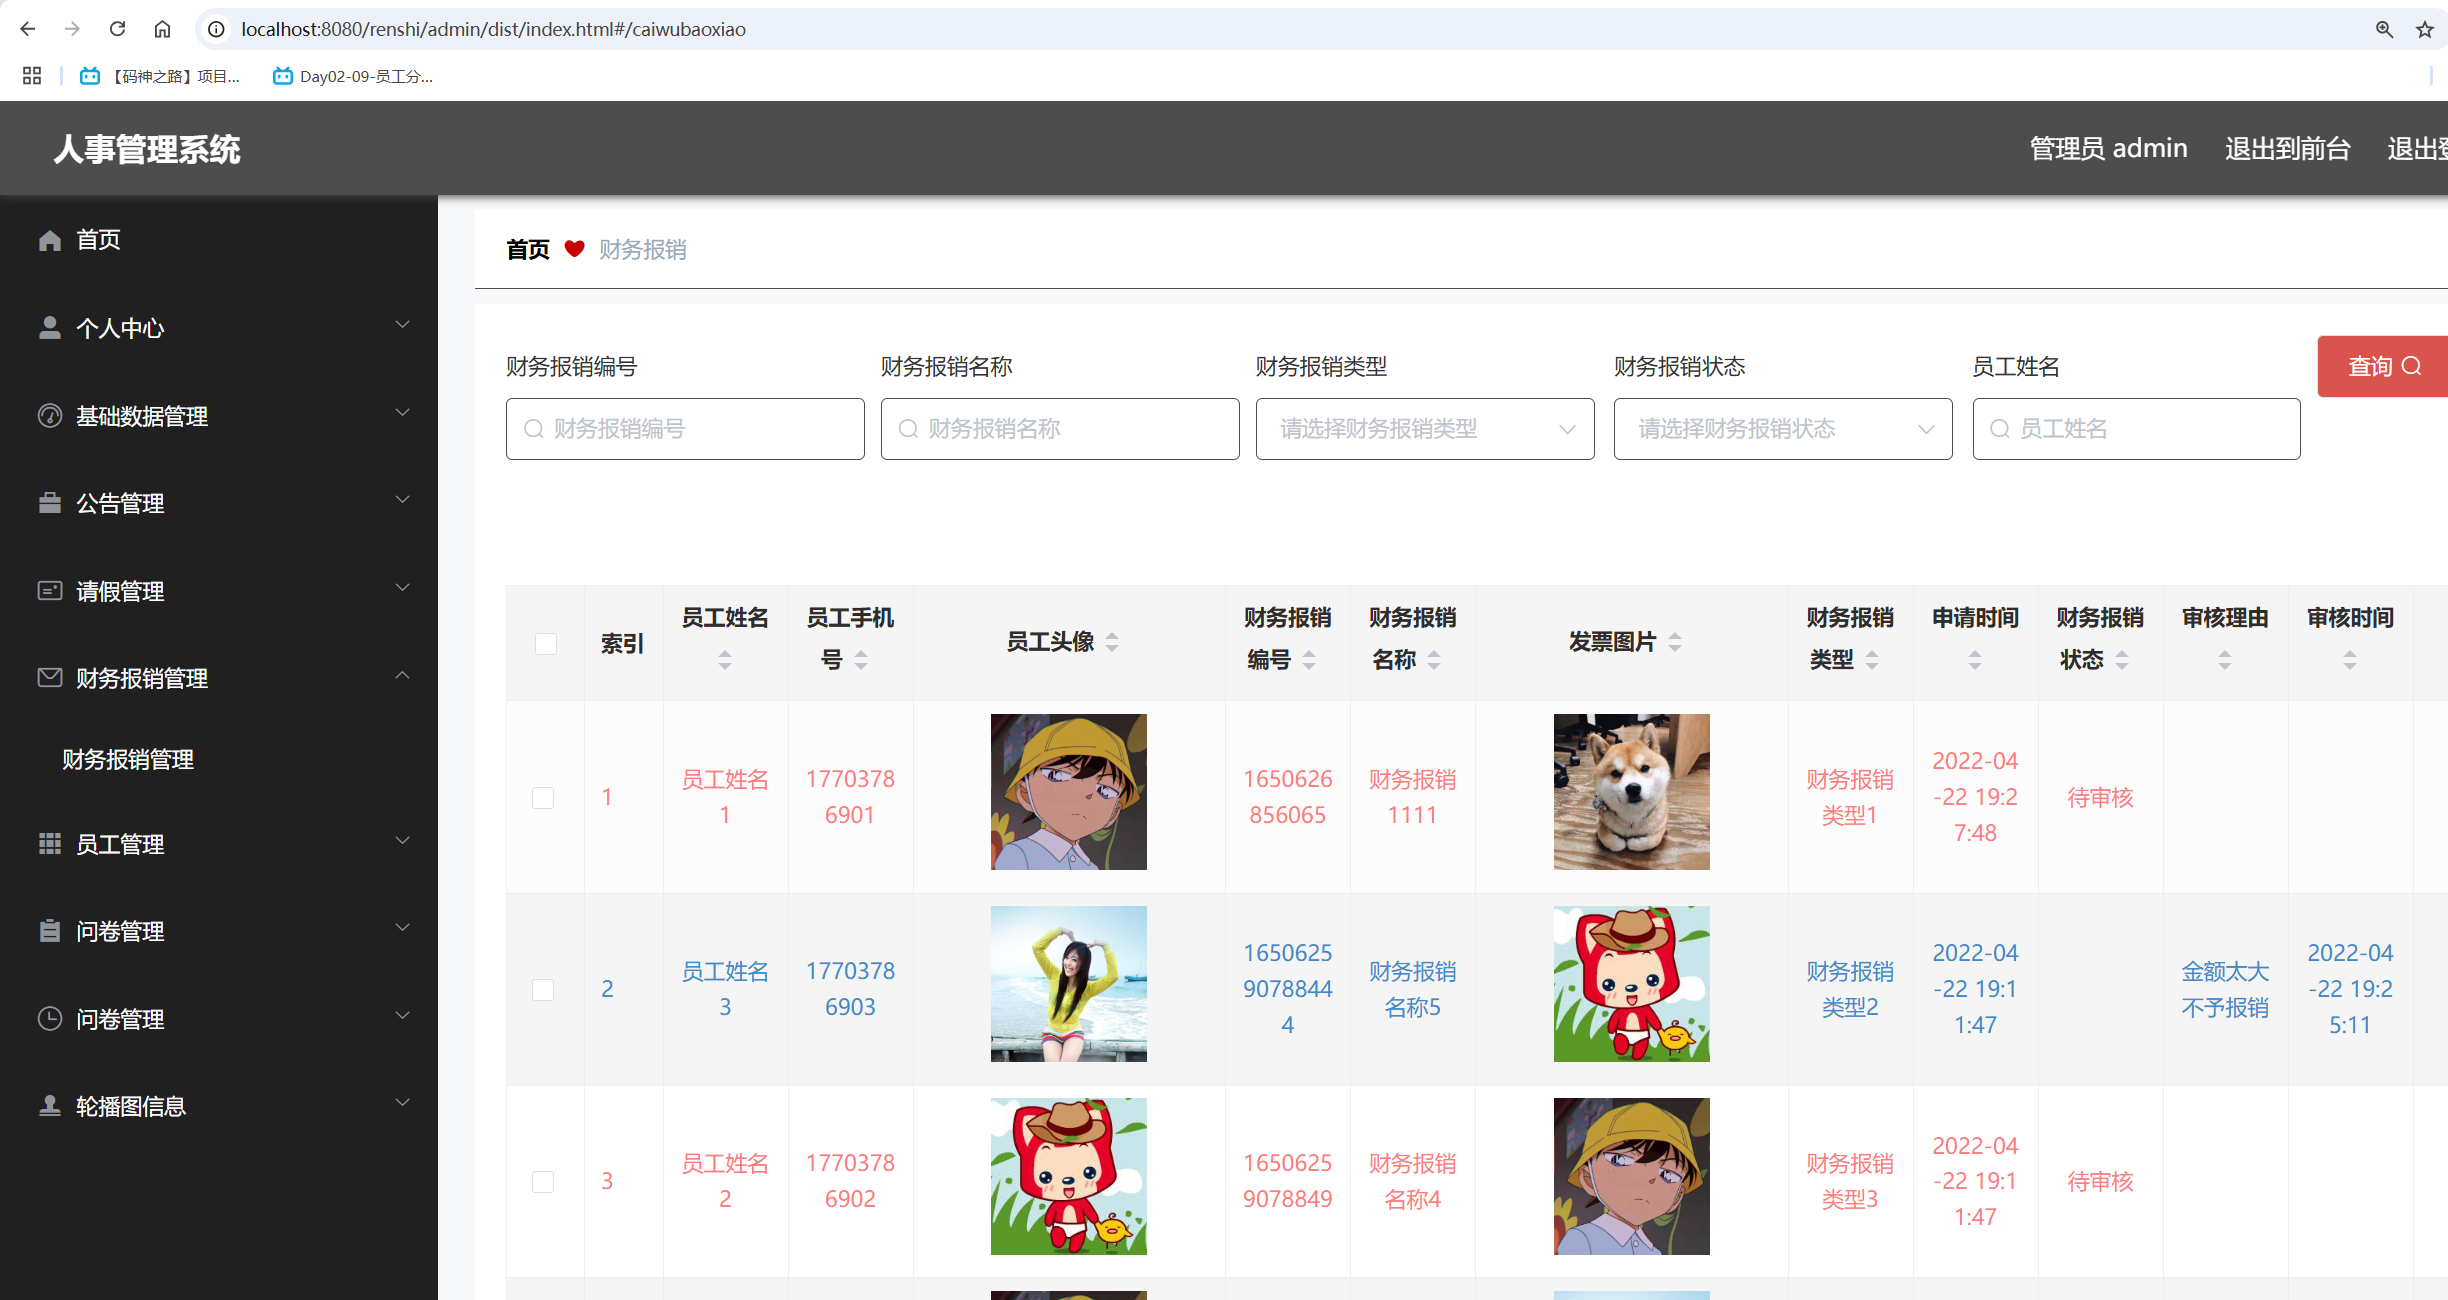Check the row 3 checkbox for 员工姓名2
Viewport: 2448px width, 1300px height.
pos(543,1182)
